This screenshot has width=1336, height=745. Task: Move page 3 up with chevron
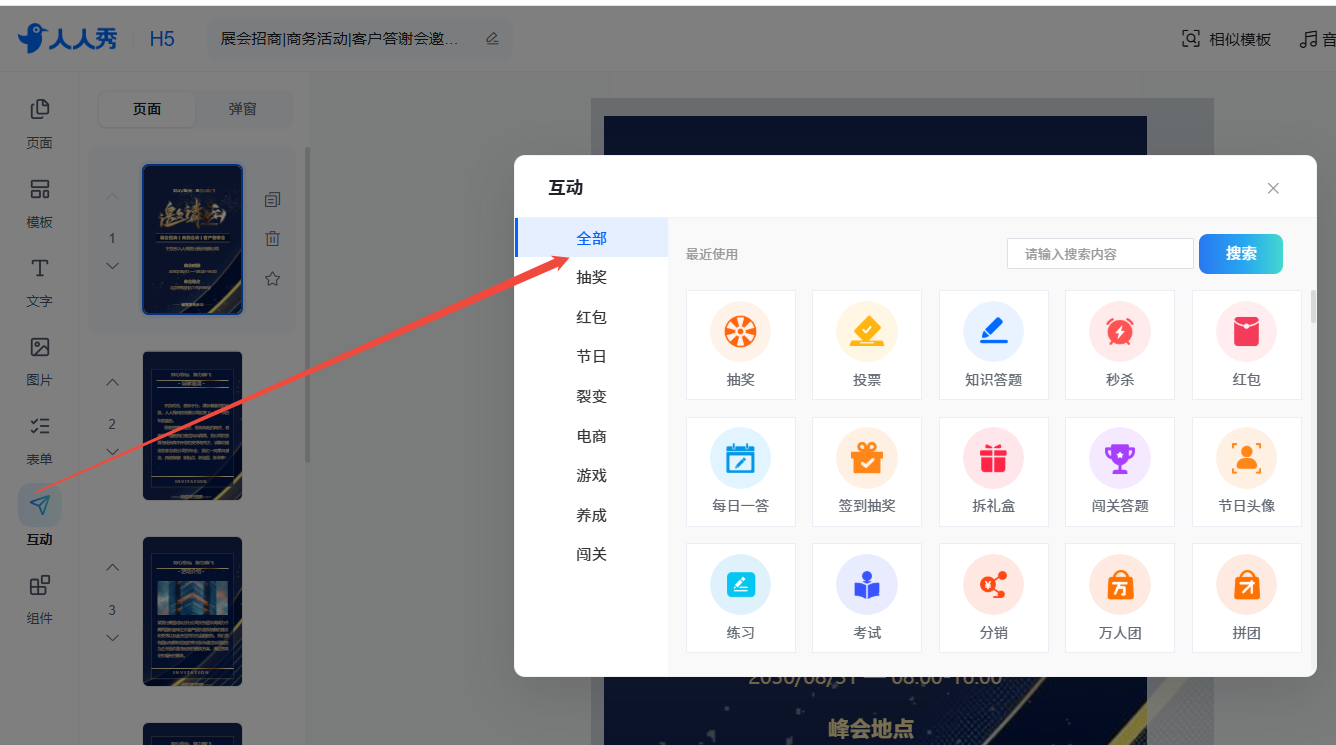(112, 568)
